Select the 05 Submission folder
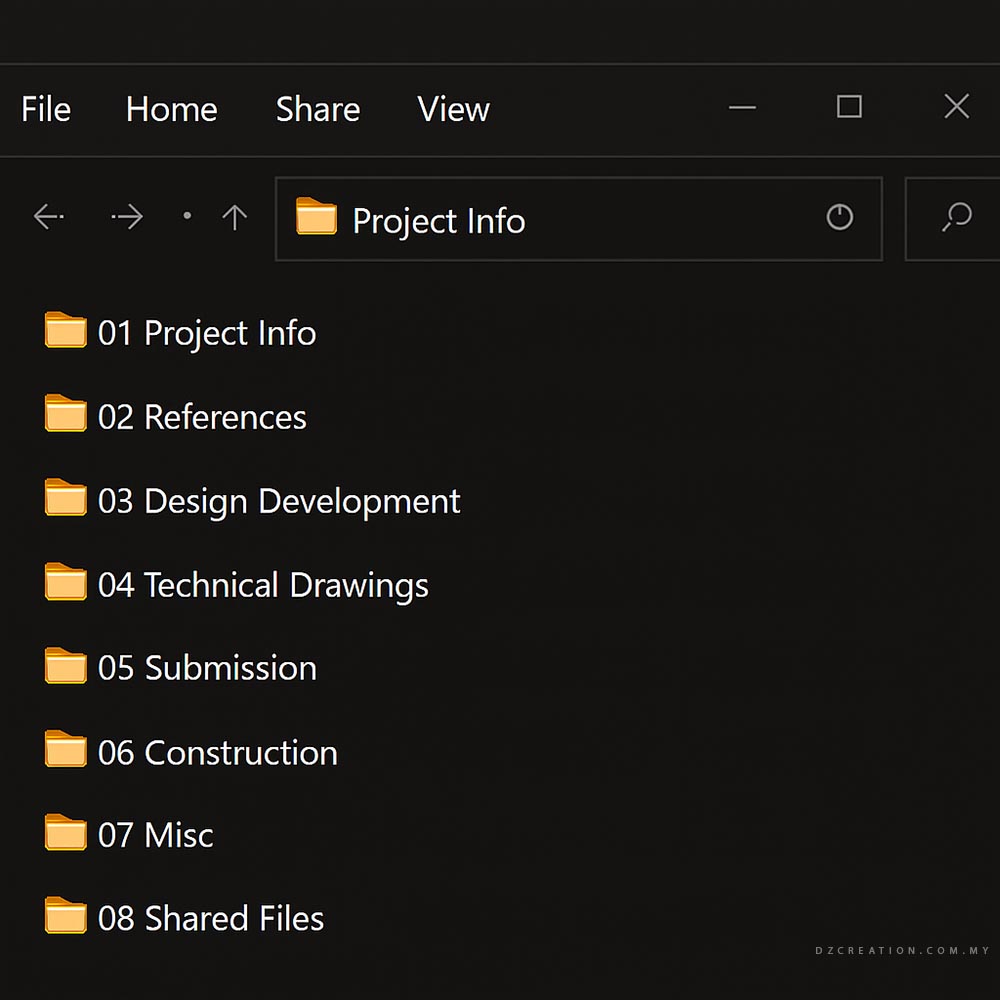The height and width of the screenshot is (1000, 1000). click(207, 668)
